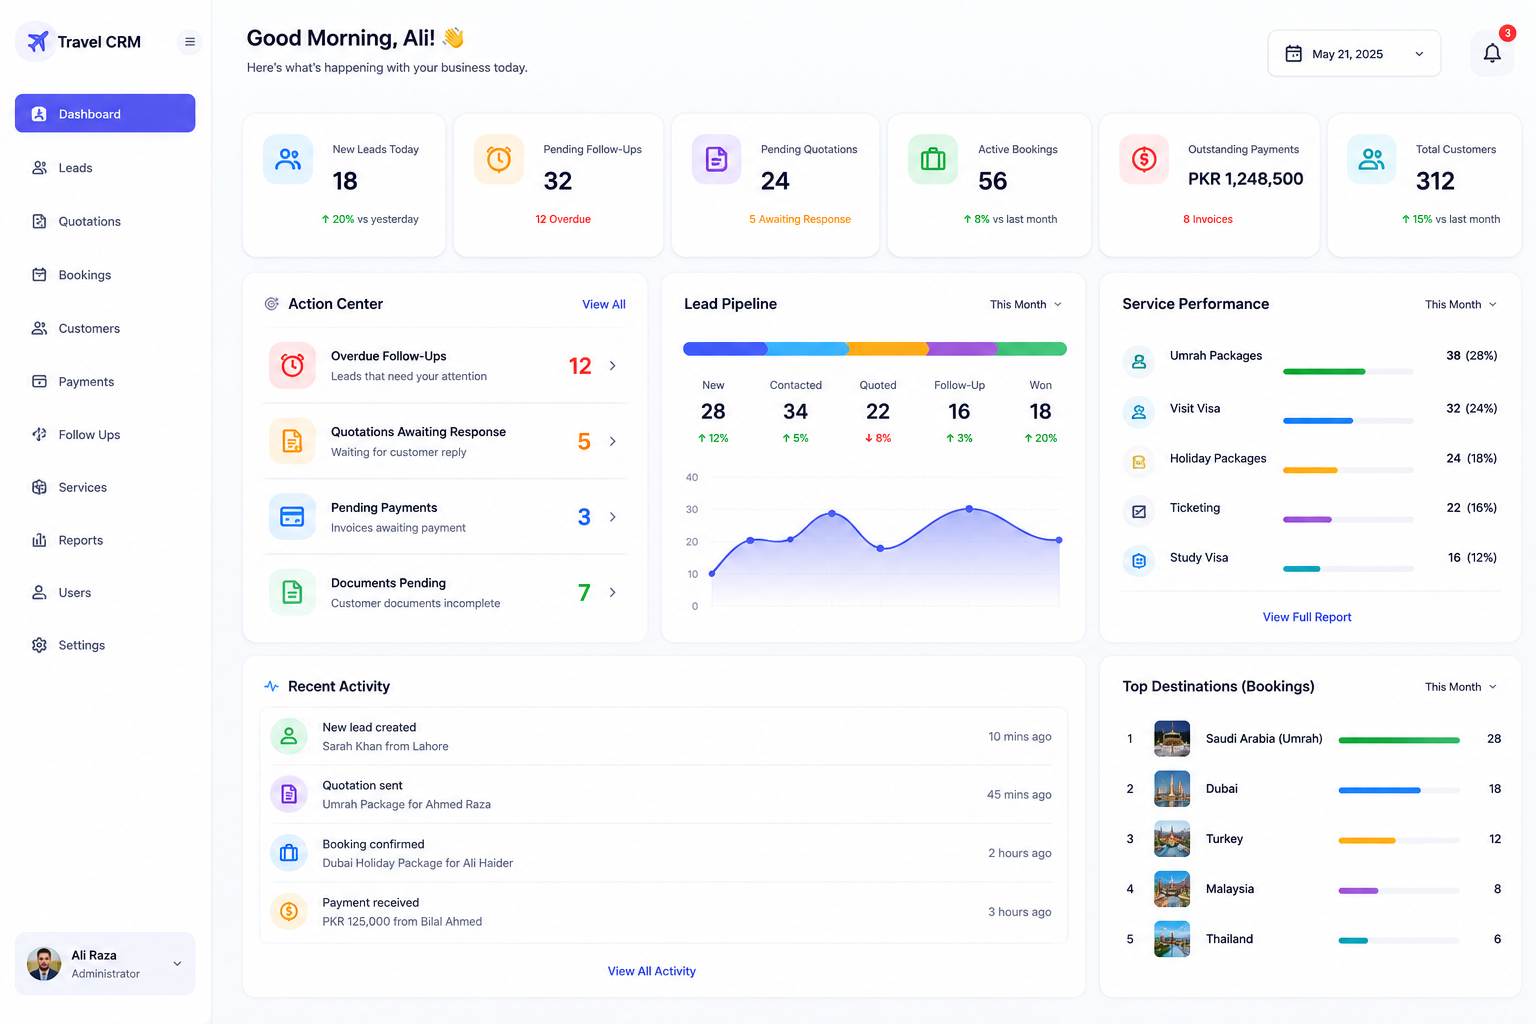
Task: Open the May 21, 2025 date dropdown
Action: point(1354,54)
